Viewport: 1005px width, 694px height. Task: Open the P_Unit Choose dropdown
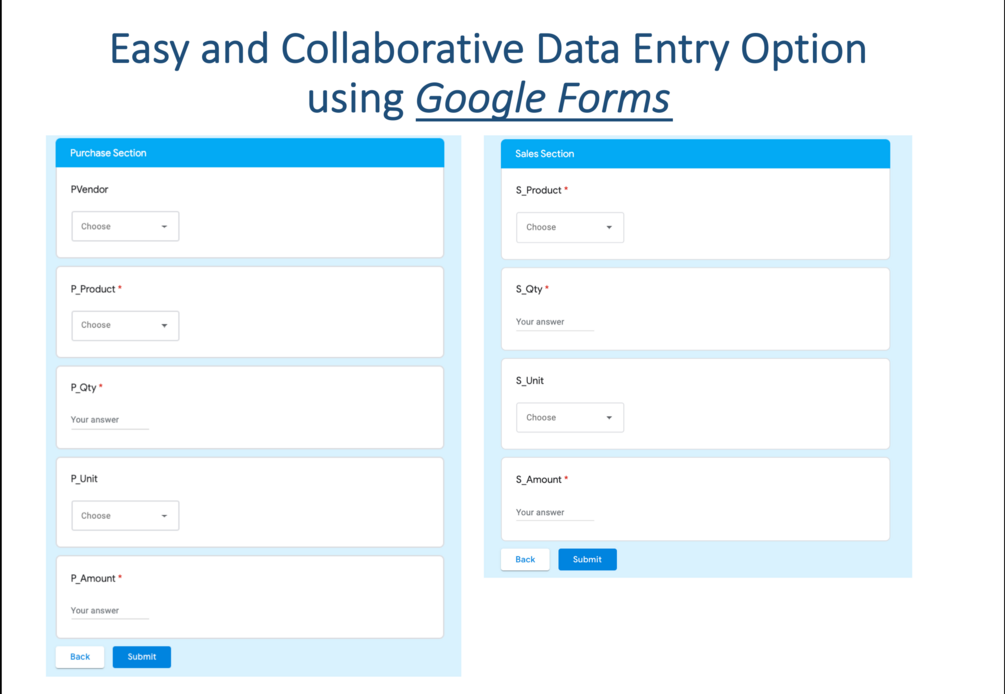pos(124,516)
